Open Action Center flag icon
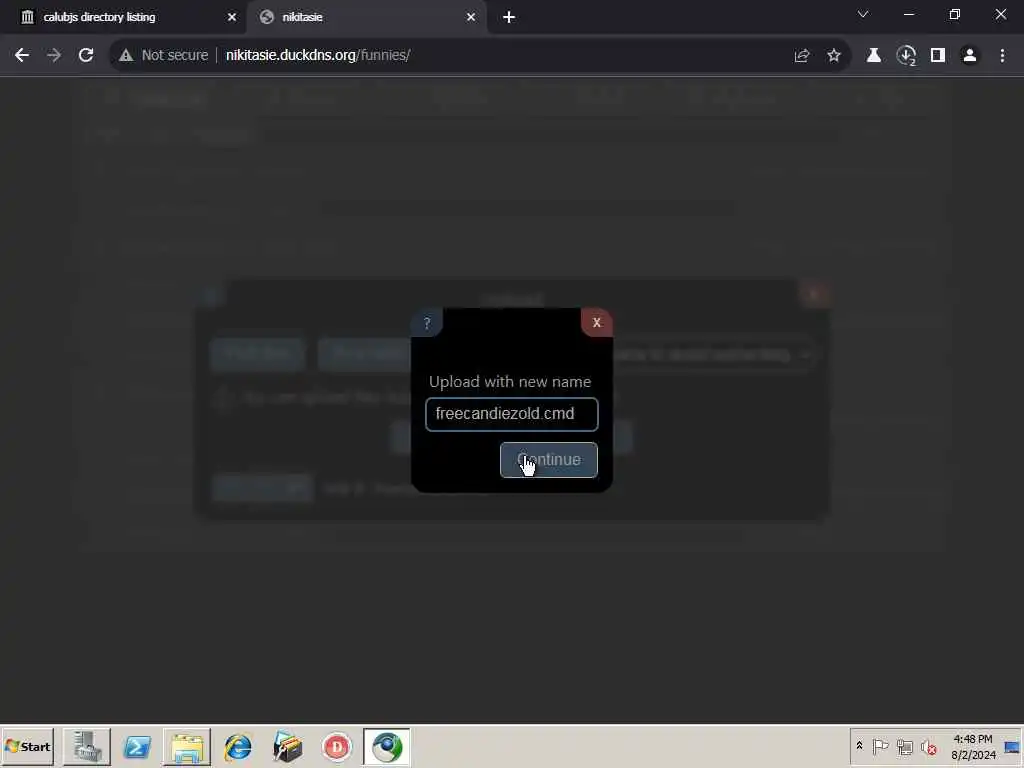The height and width of the screenshot is (768, 1024). pyautogui.click(x=880, y=746)
